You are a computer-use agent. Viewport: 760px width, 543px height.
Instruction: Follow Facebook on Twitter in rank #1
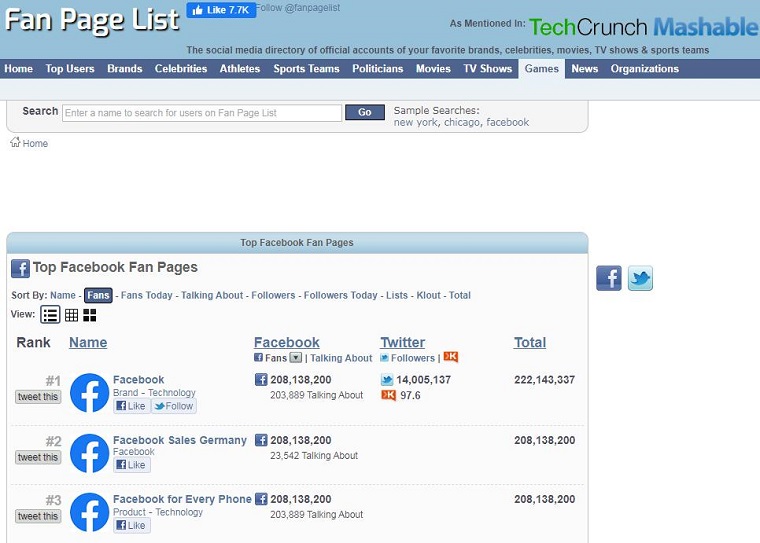pyautogui.click(x=174, y=406)
